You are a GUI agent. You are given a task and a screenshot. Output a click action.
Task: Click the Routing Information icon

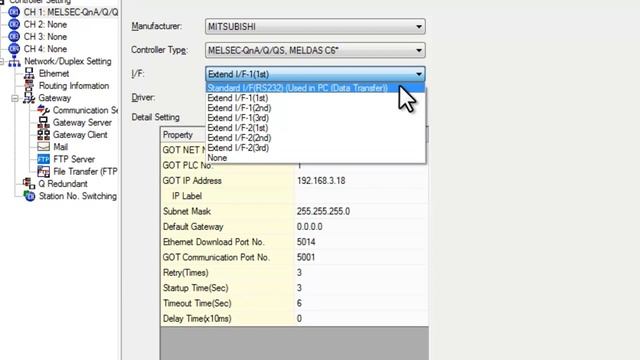pyautogui.click(x=29, y=86)
